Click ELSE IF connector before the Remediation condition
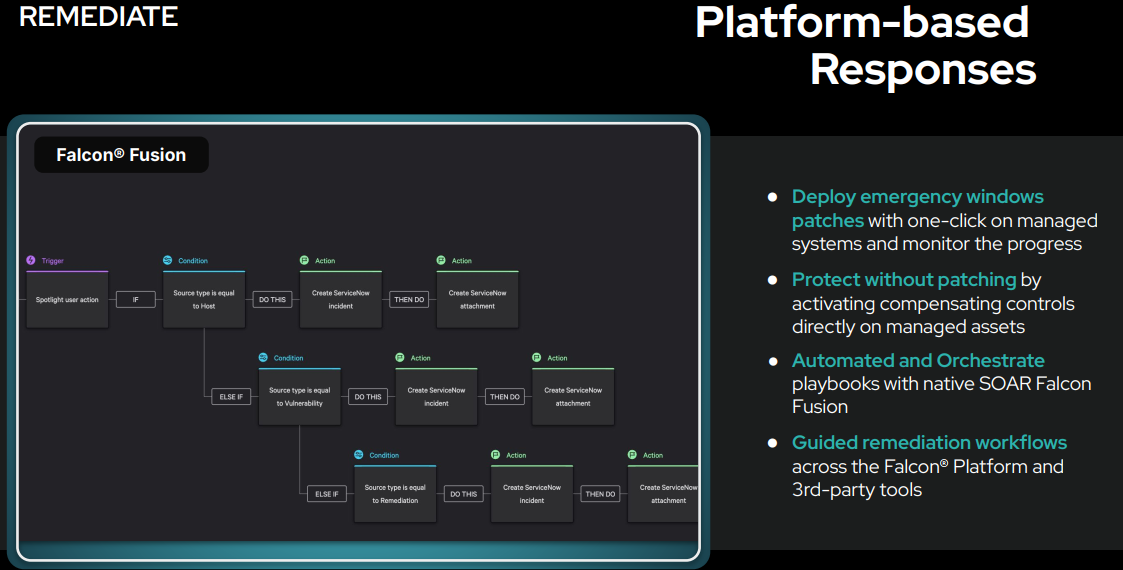Image resolution: width=1123 pixels, height=570 pixels. point(327,494)
